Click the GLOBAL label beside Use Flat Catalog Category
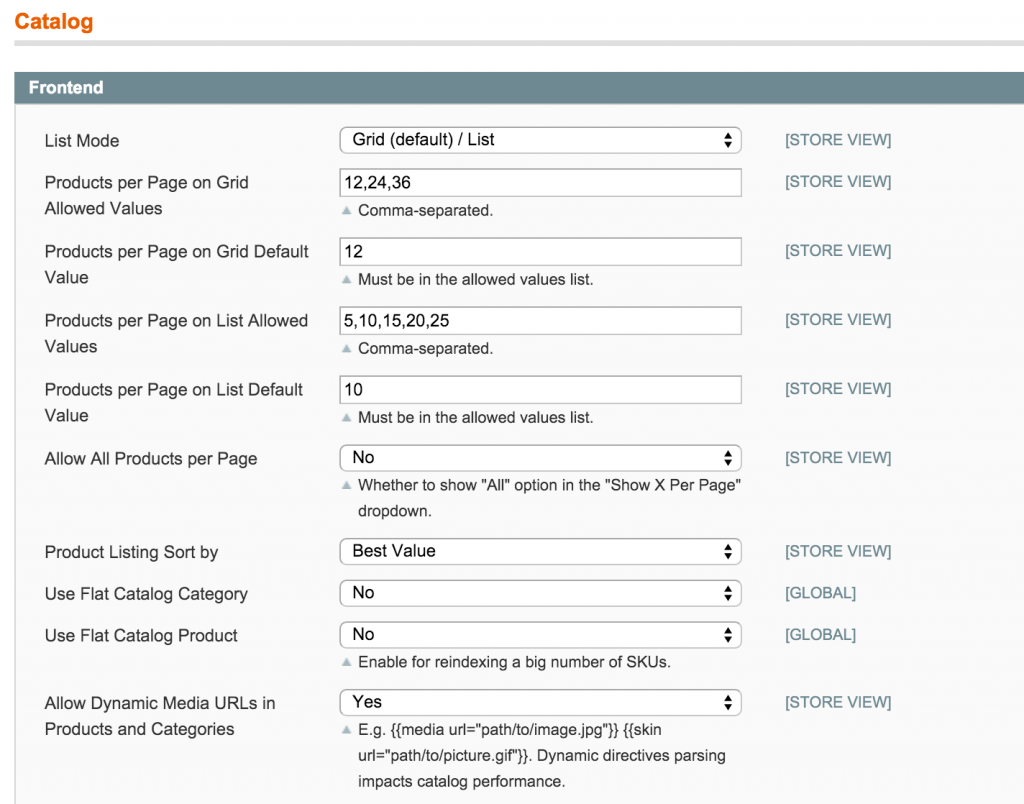The width and height of the screenshot is (1024, 804). 820,593
